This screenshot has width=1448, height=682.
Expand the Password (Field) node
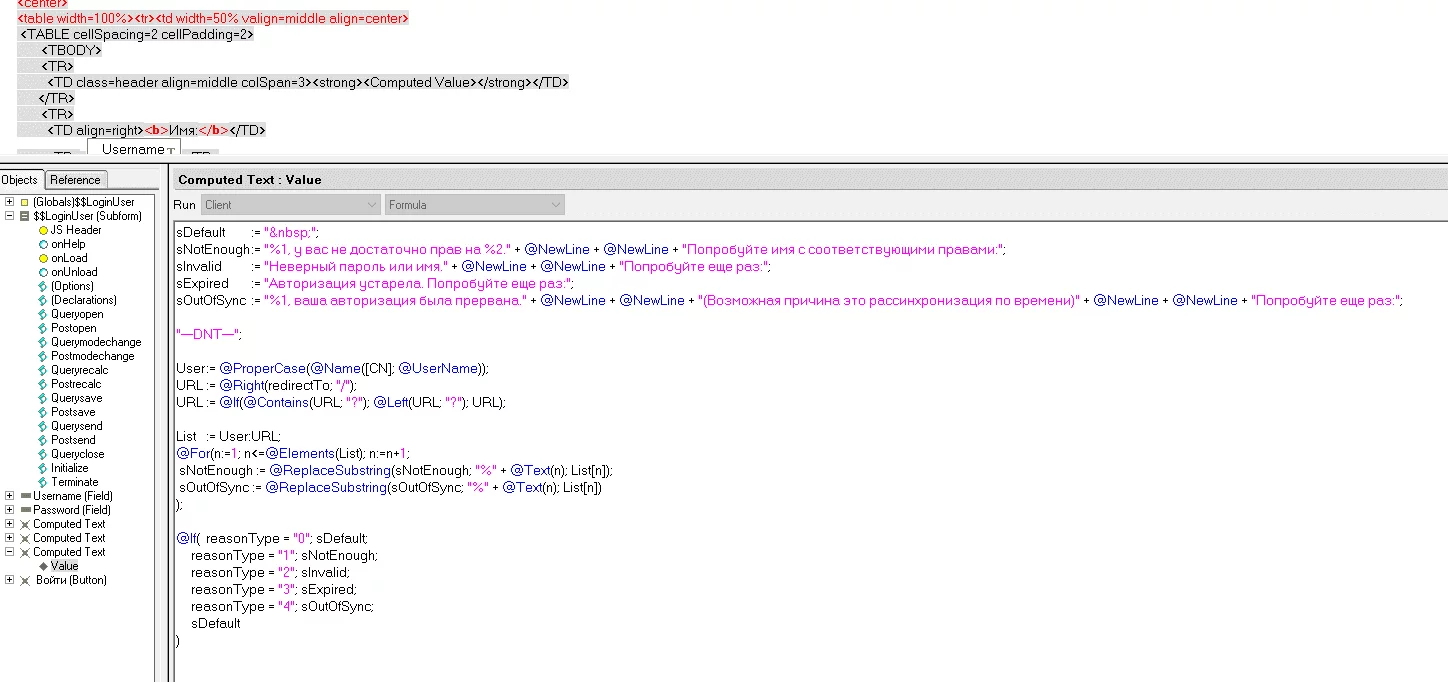(9, 510)
